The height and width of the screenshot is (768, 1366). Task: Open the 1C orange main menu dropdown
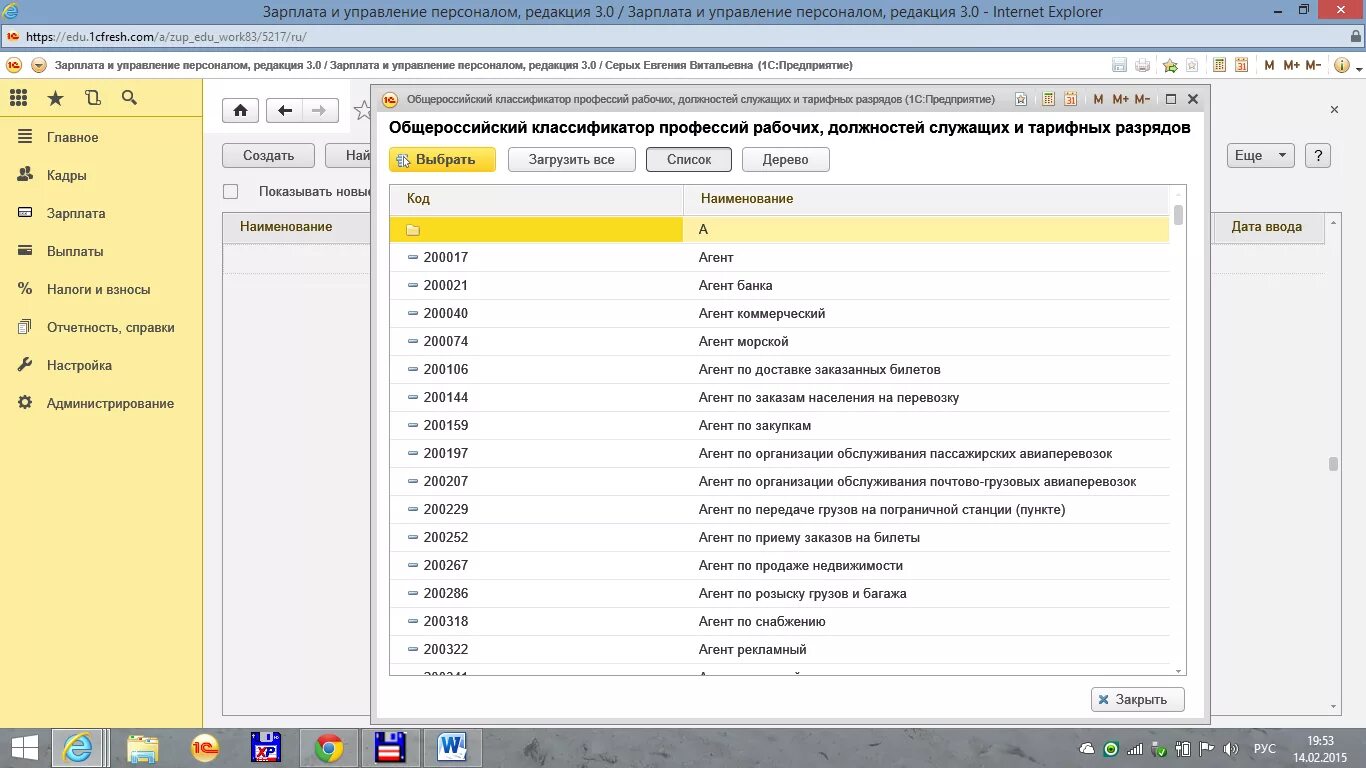(39, 65)
